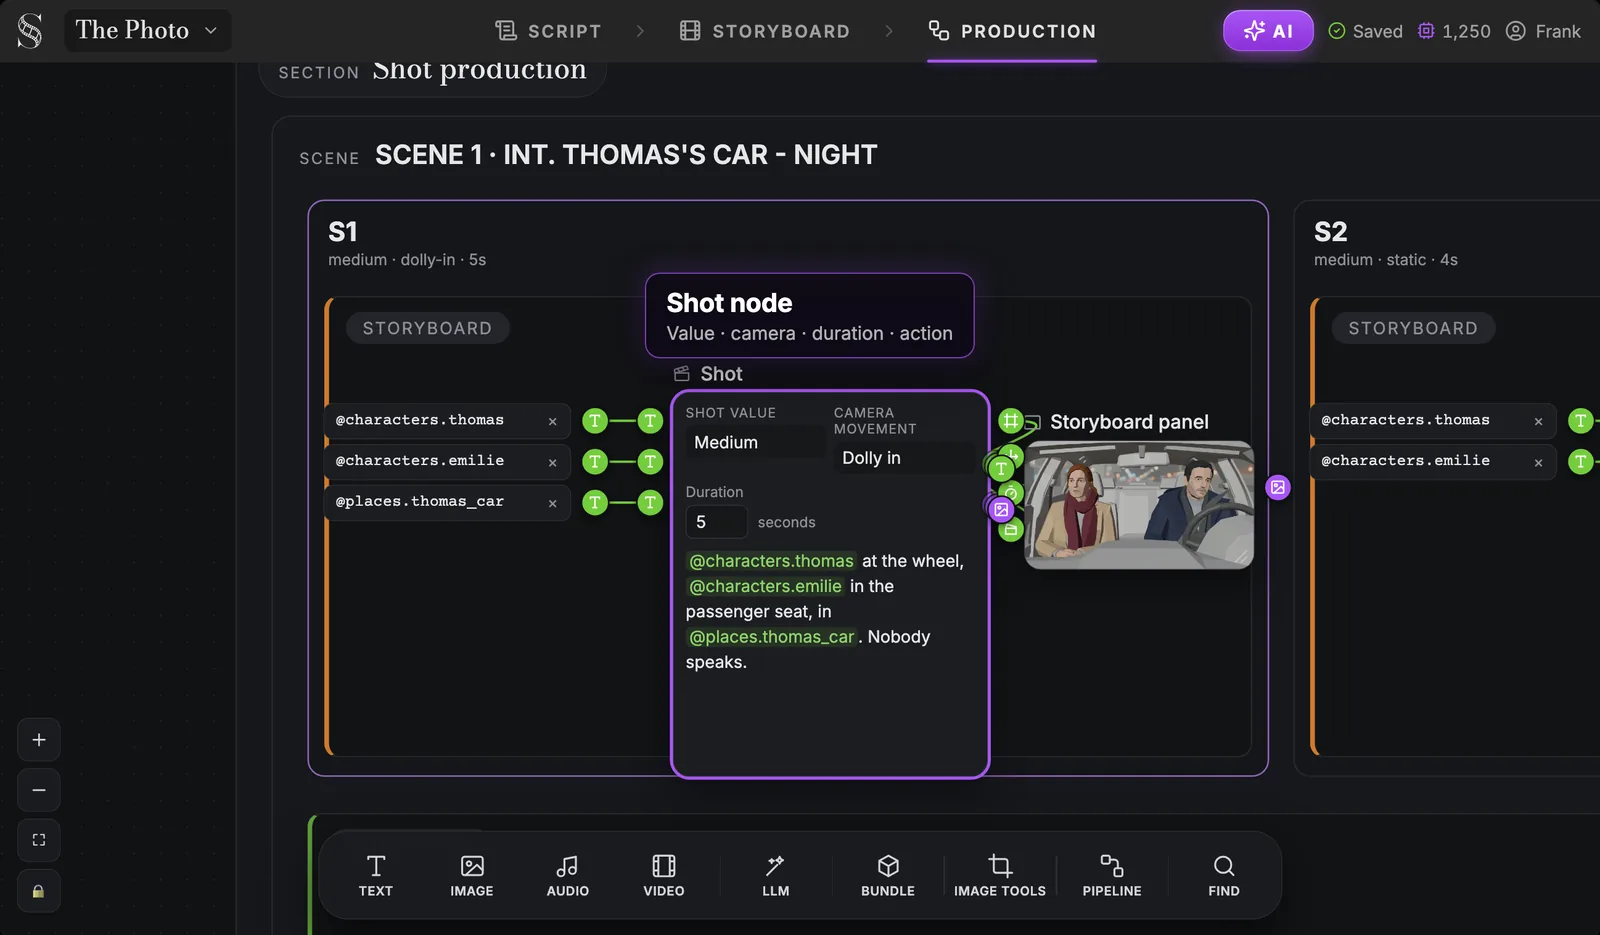Click the @characters.emilie mention in action text

point(765,586)
